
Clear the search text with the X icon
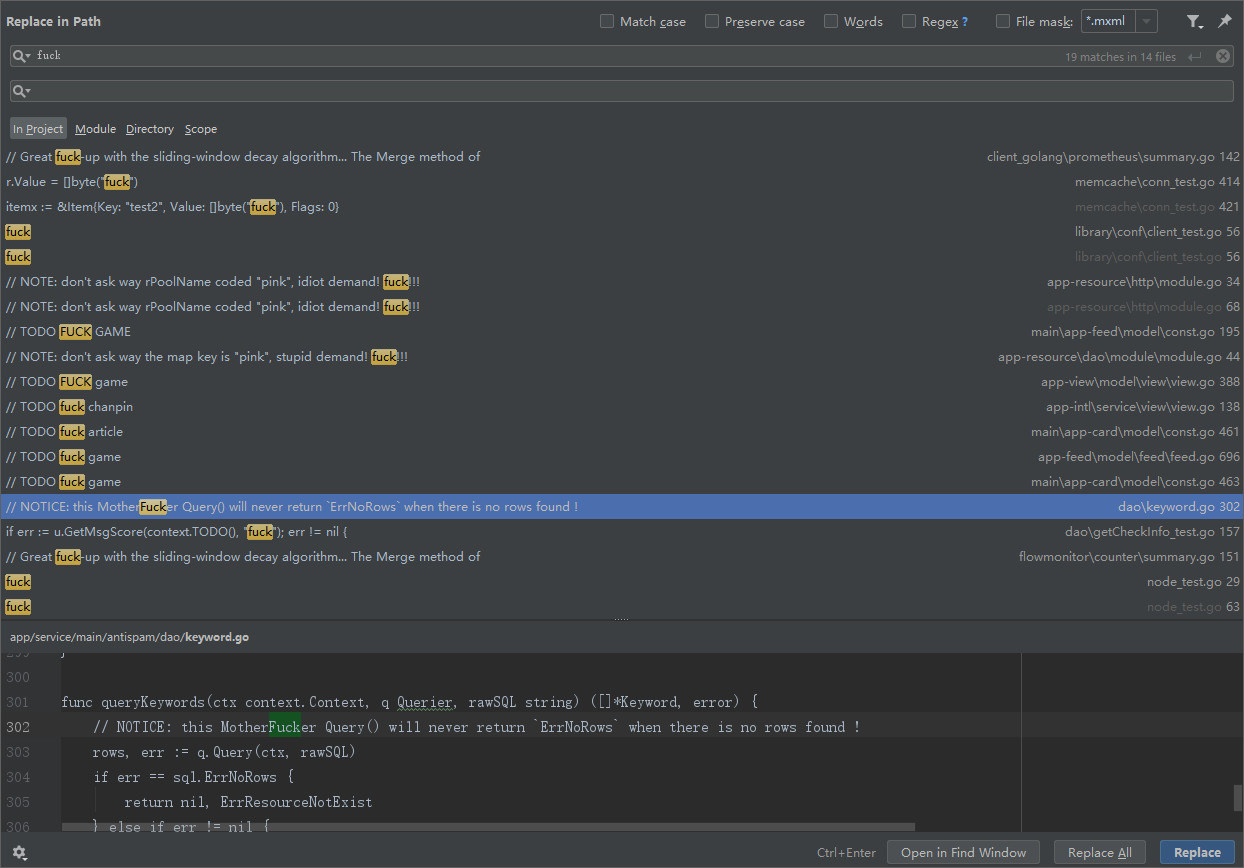[x=1223, y=56]
